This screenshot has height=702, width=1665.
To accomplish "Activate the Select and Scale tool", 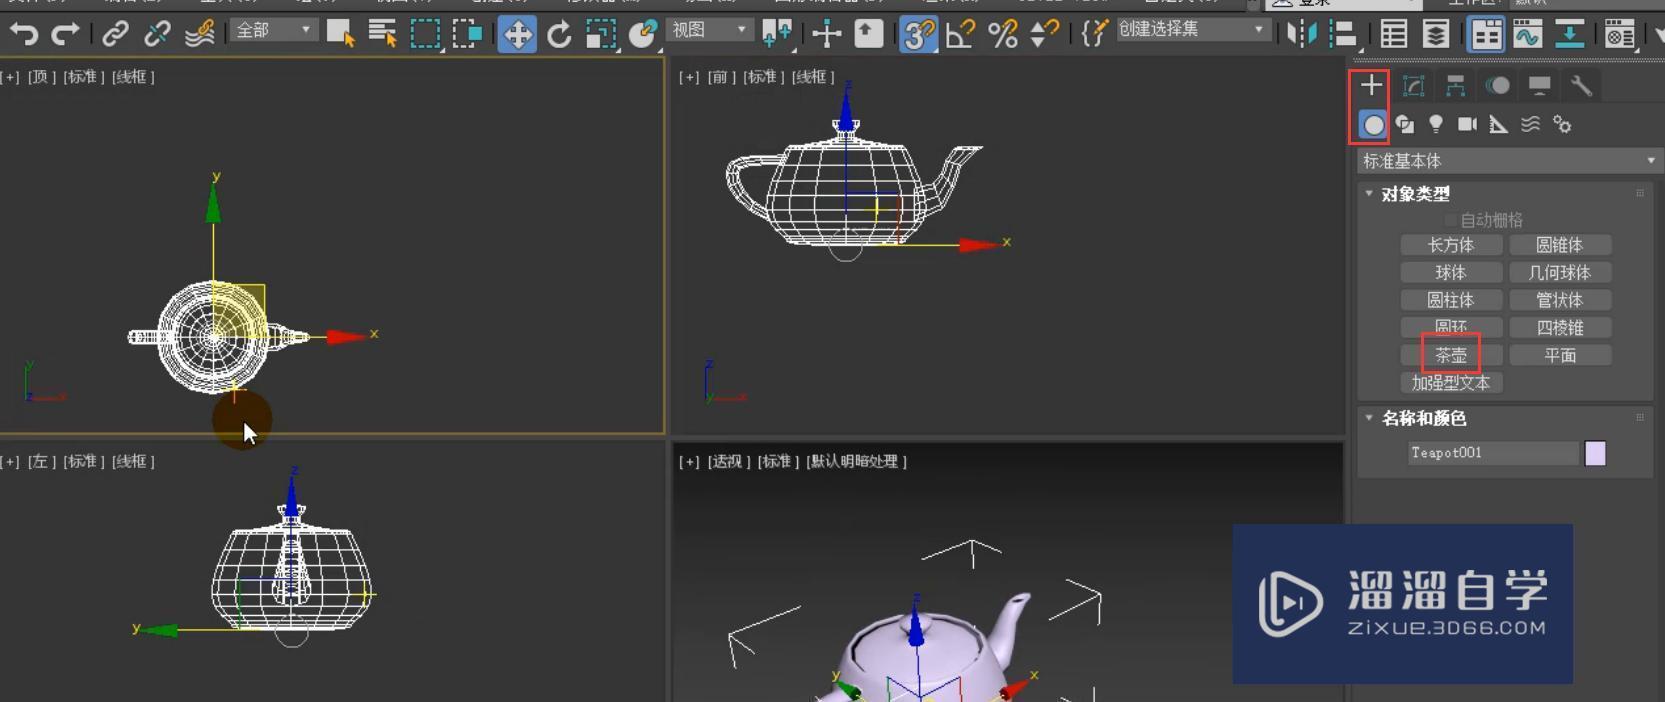I will 601,34.
